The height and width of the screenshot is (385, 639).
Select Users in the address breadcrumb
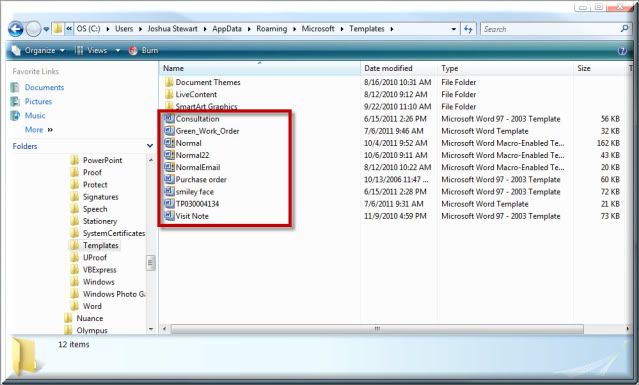pyautogui.click(x=124, y=29)
